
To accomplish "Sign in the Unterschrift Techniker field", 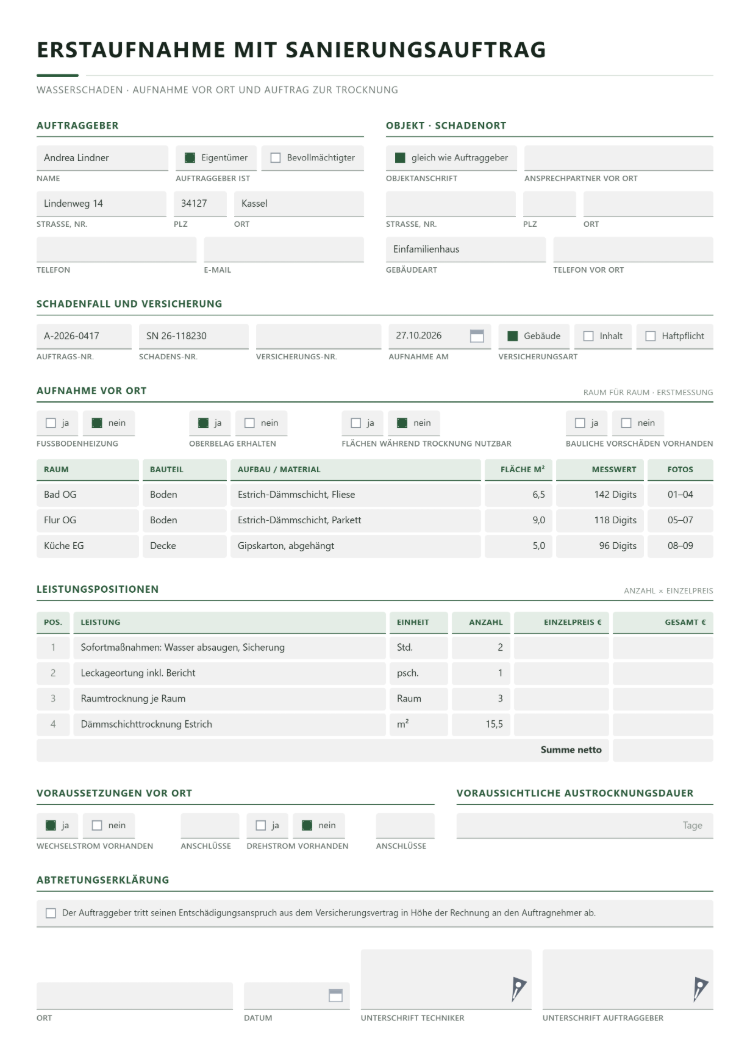I will click(x=446, y=979).
